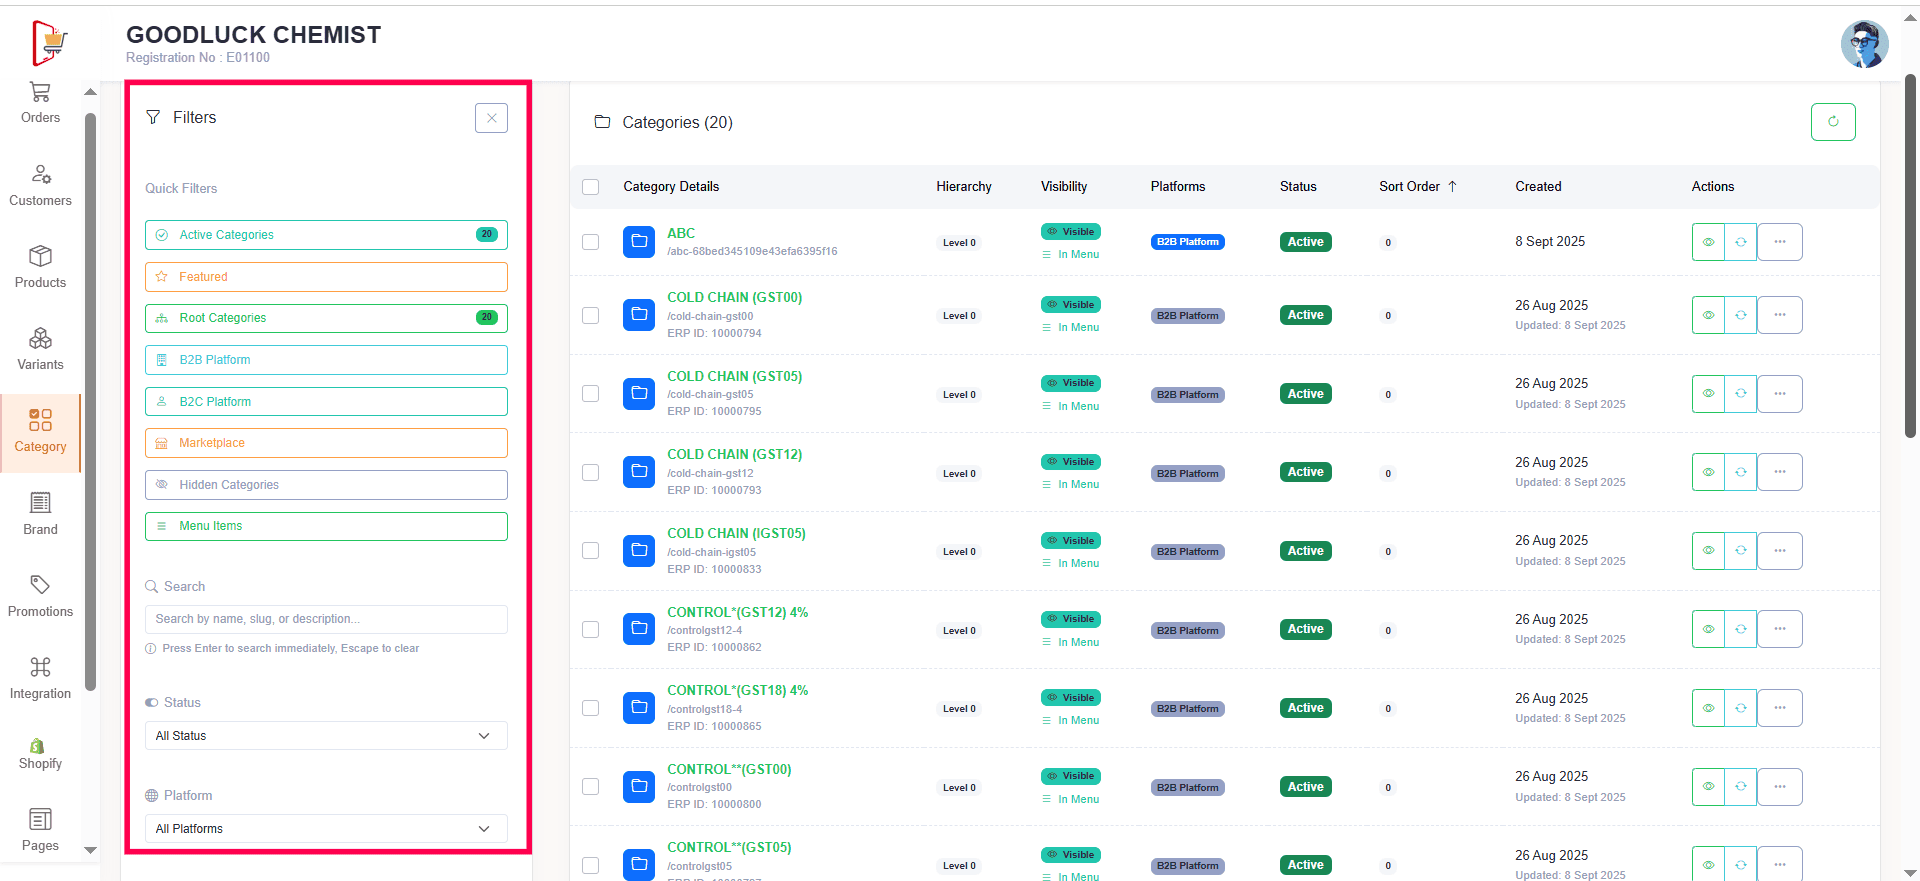Image resolution: width=1920 pixels, height=881 pixels.
Task: Click the refresh icon beside Categories header
Action: [1833, 122]
